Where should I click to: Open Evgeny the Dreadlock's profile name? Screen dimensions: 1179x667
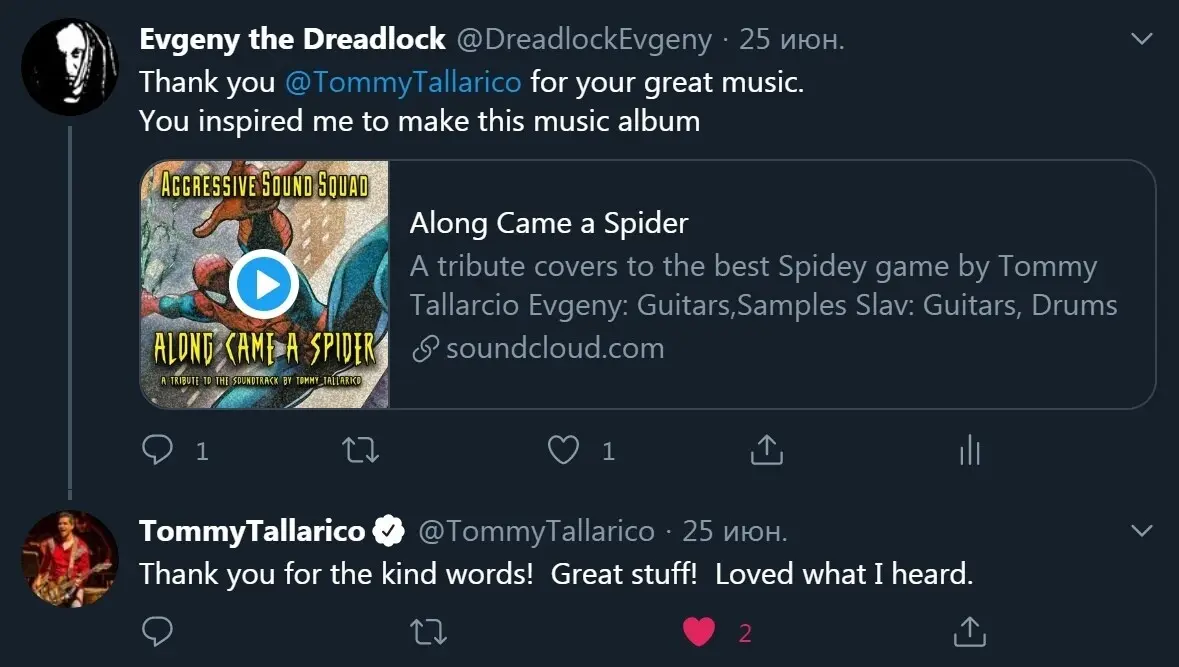292,40
